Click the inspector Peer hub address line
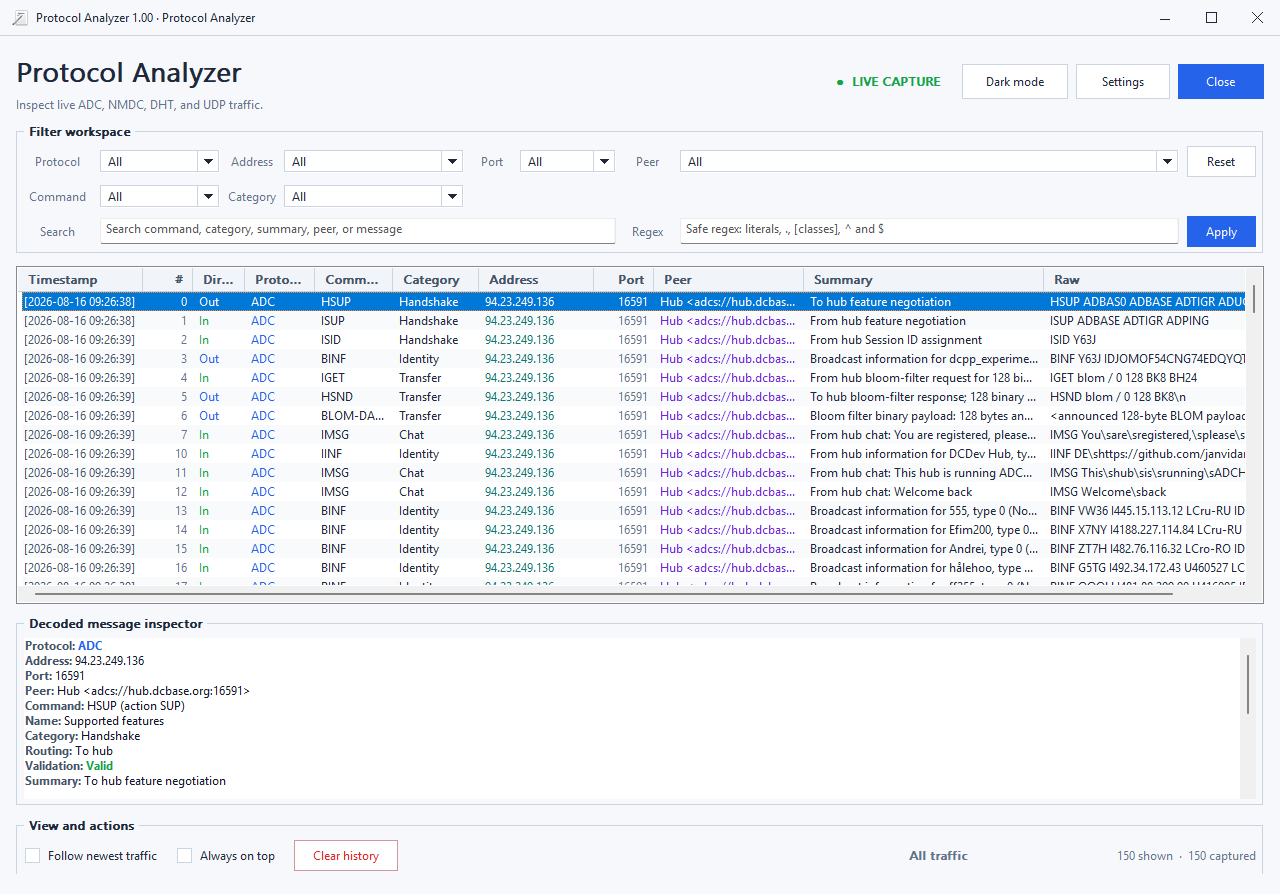Image resolution: width=1280 pixels, height=894 pixels. tap(137, 691)
